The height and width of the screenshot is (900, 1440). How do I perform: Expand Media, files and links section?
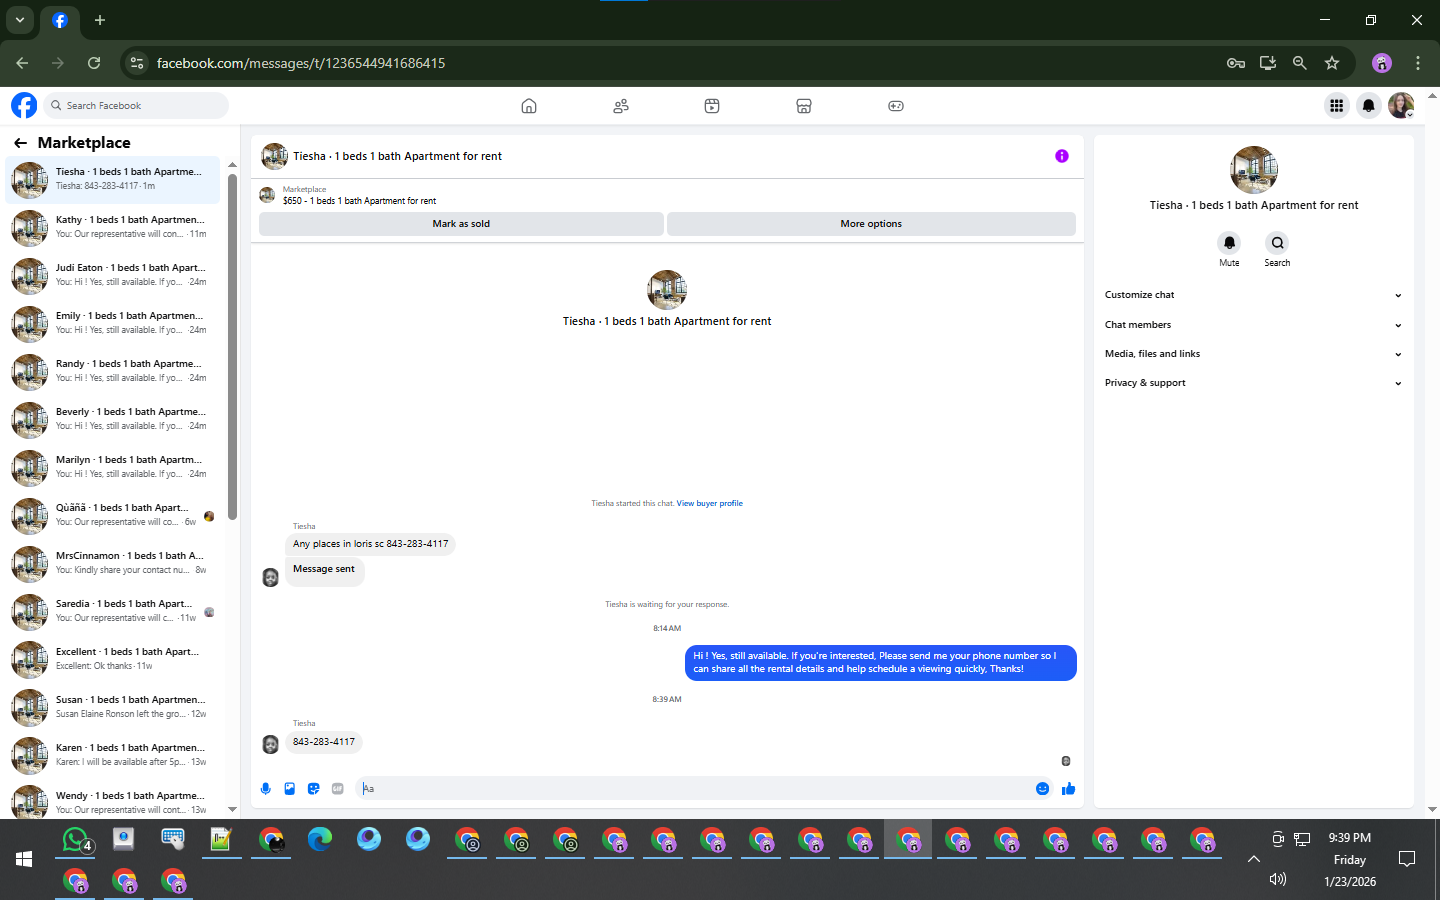1253,354
